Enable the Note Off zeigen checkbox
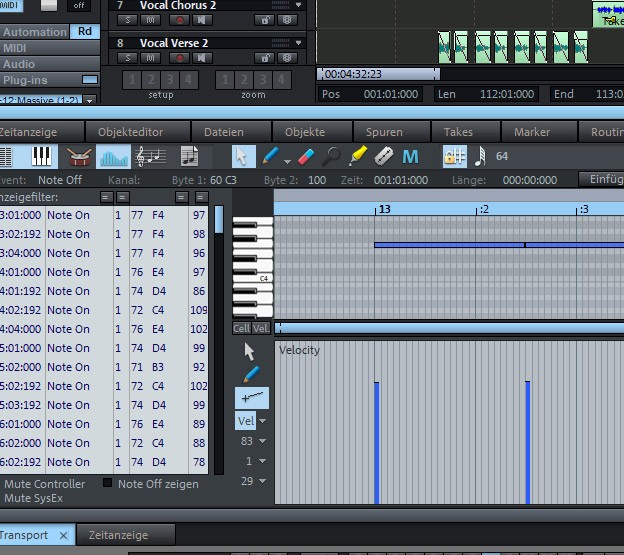The width and height of the screenshot is (624, 555). click(x=108, y=484)
